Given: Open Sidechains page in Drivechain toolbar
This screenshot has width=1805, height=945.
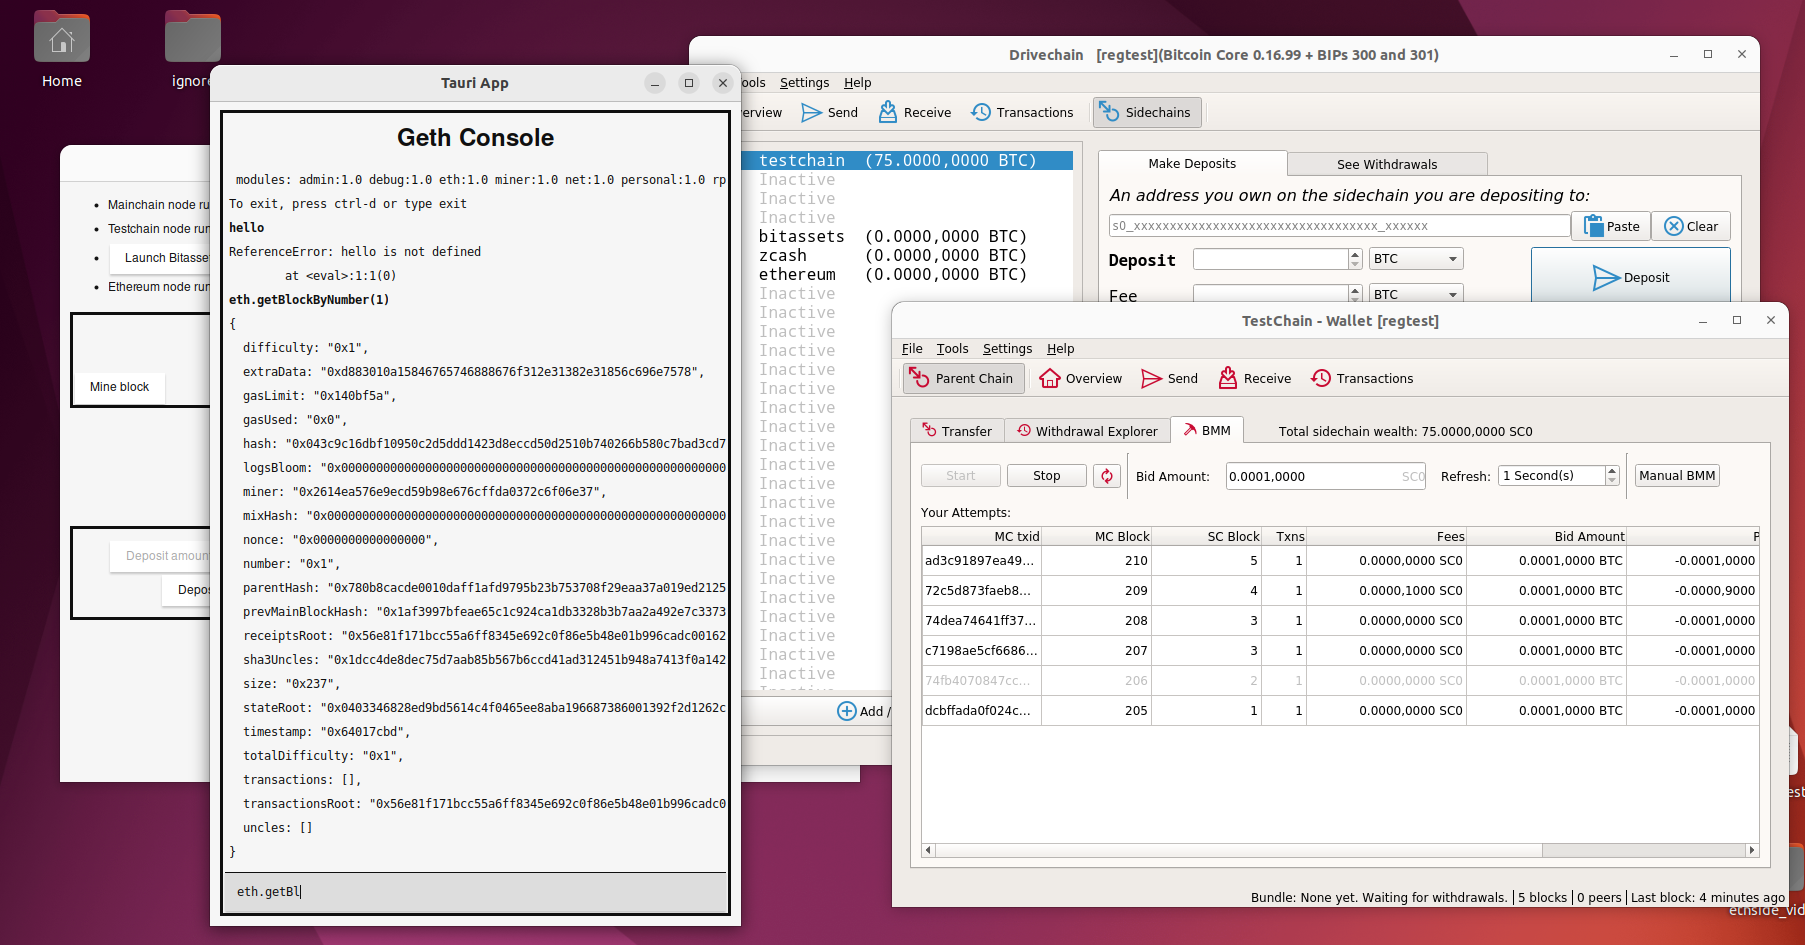Looking at the screenshot, I should [1147, 112].
